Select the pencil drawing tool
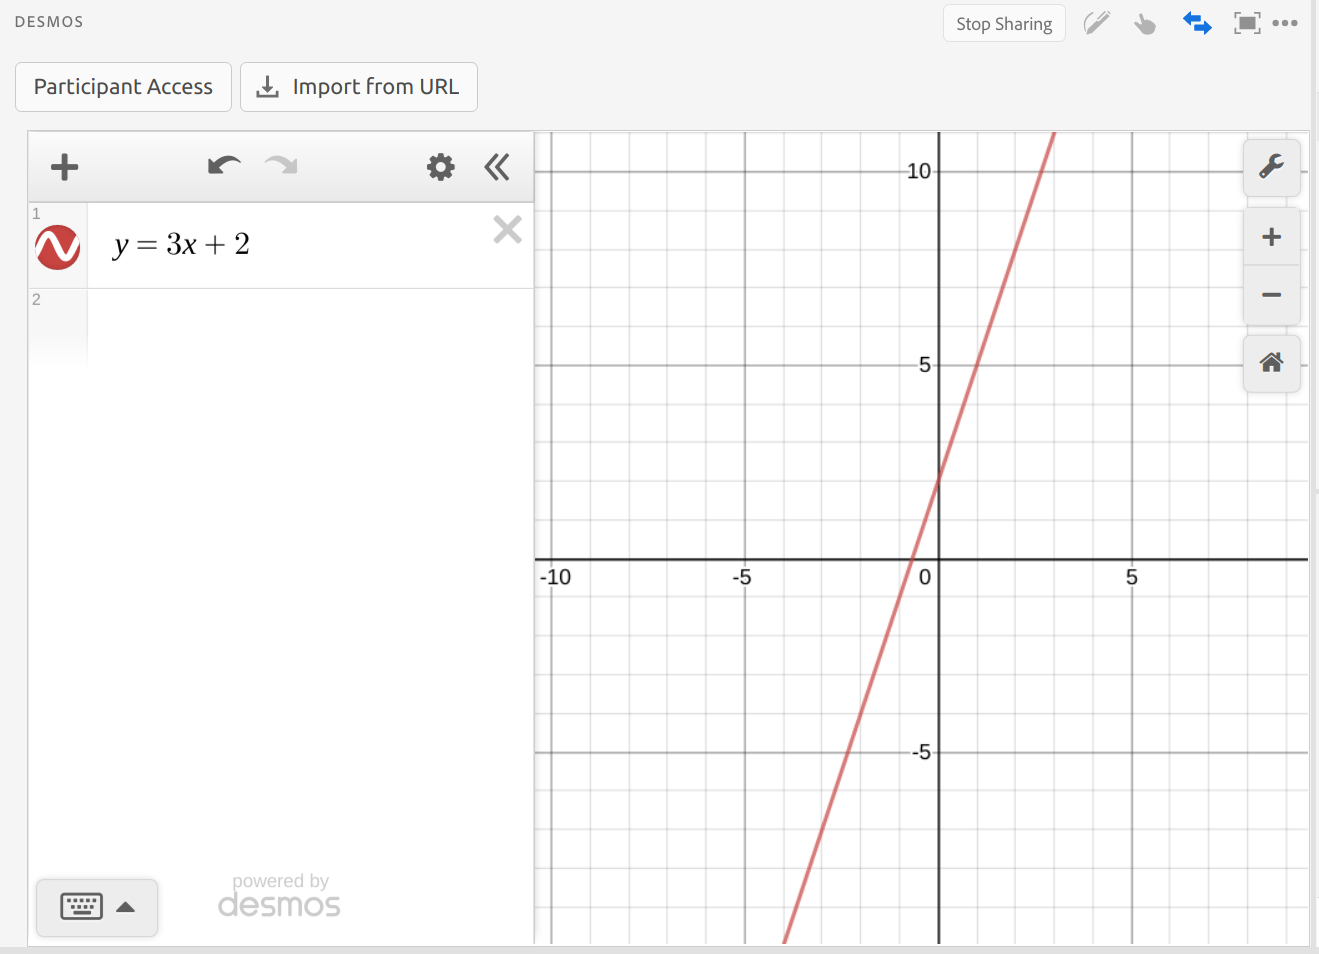The height and width of the screenshot is (954, 1319). pos(1097,23)
